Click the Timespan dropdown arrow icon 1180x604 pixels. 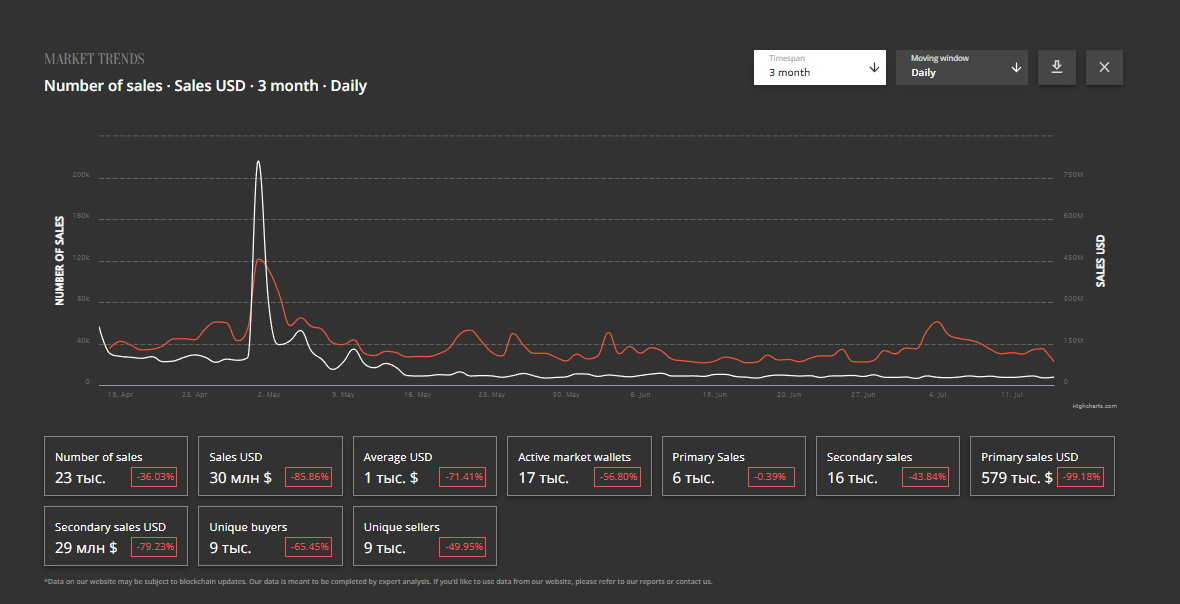pos(874,67)
